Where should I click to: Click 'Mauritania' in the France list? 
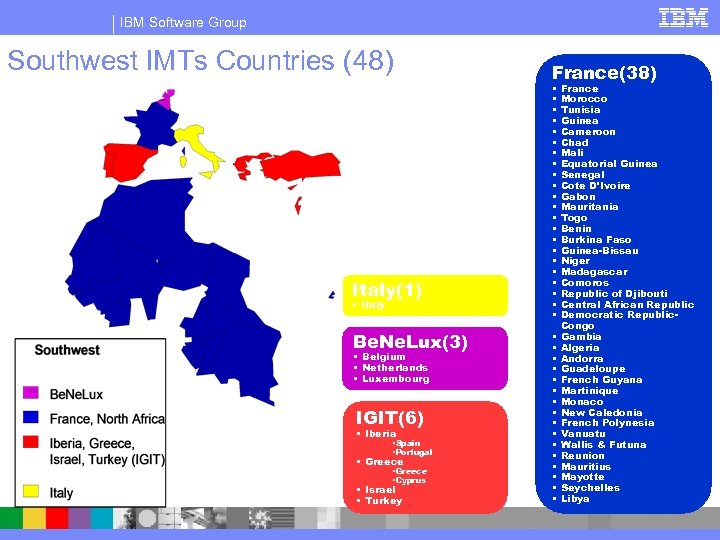coord(590,207)
